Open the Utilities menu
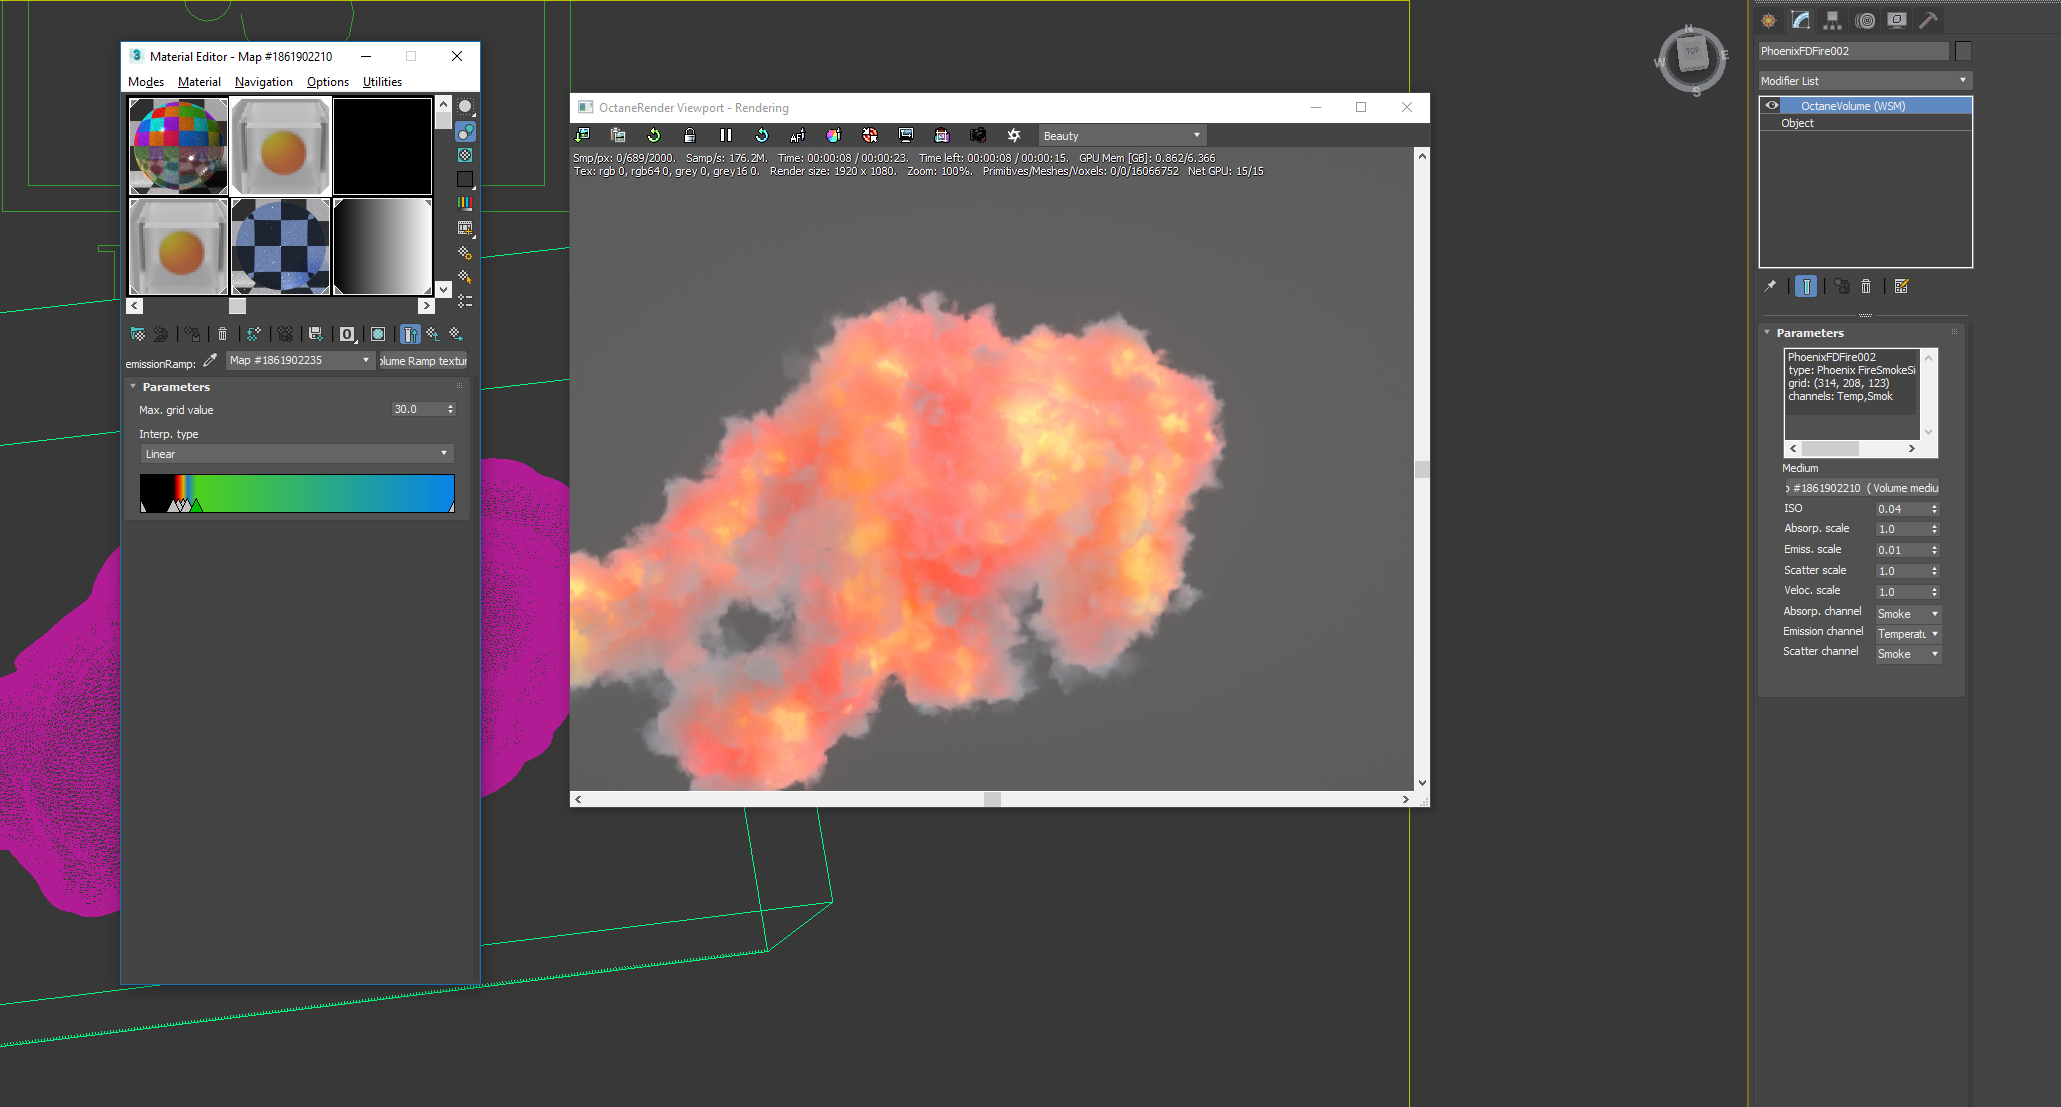The image size is (2061, 1107). [x=382, y=82]
